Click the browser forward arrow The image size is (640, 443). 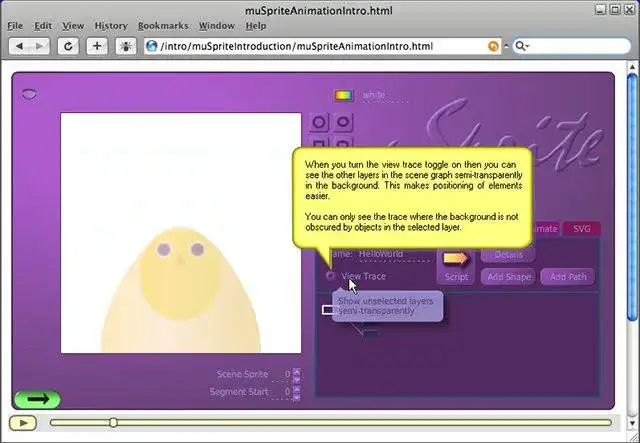pyautogui.click(x=40, y=46)
